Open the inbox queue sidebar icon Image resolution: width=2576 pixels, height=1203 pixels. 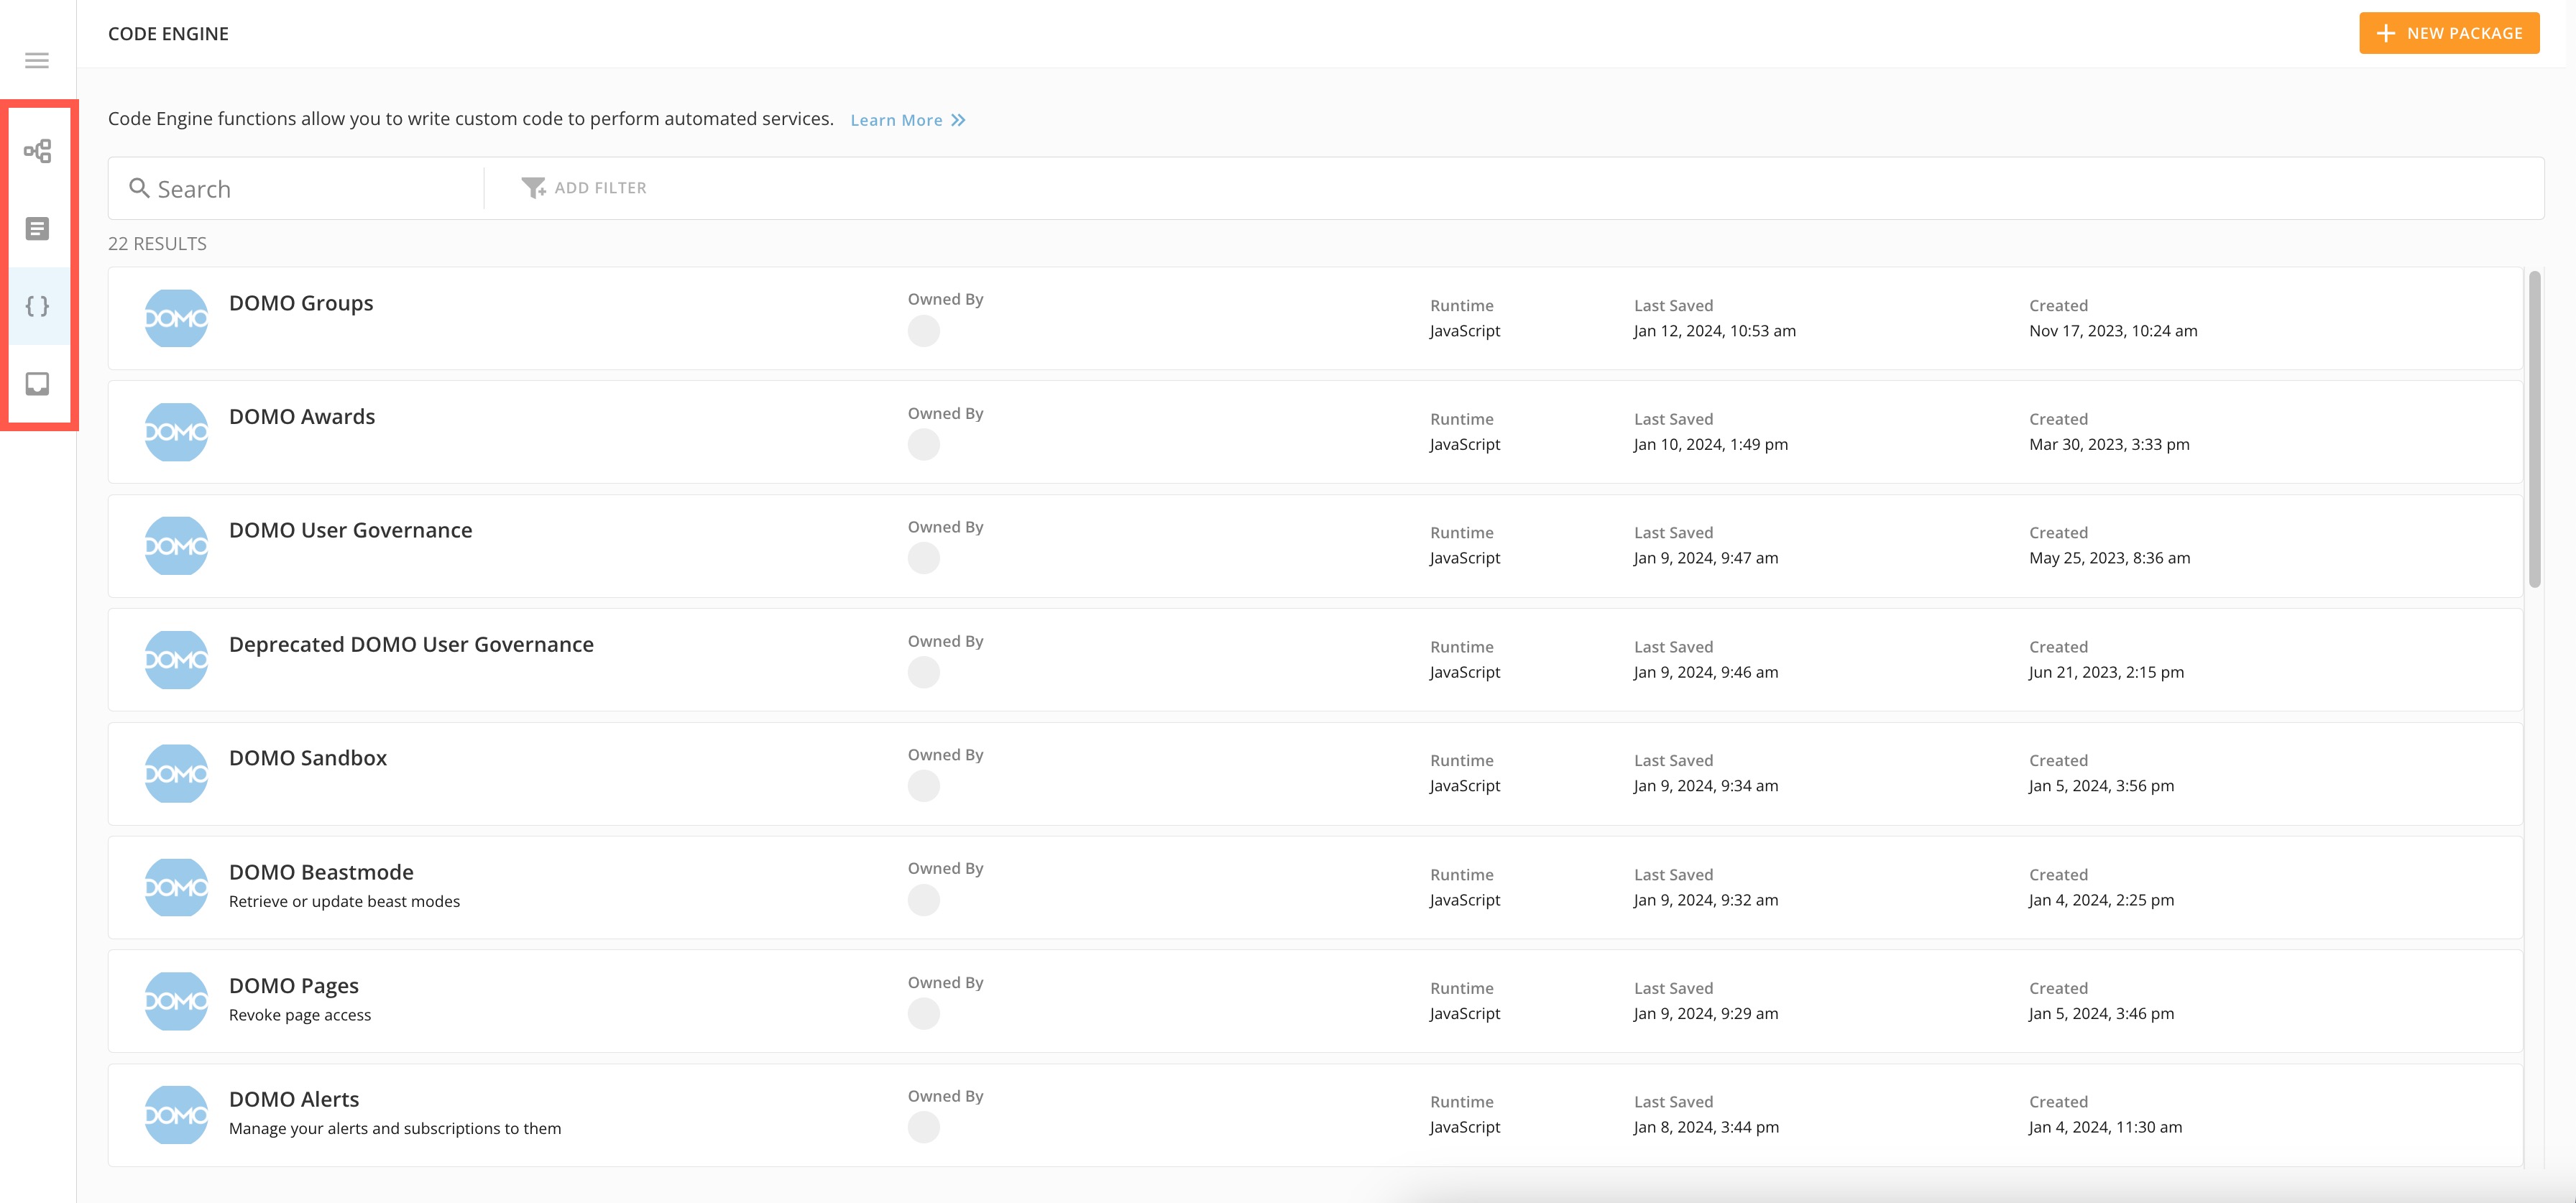click(37, 384)
